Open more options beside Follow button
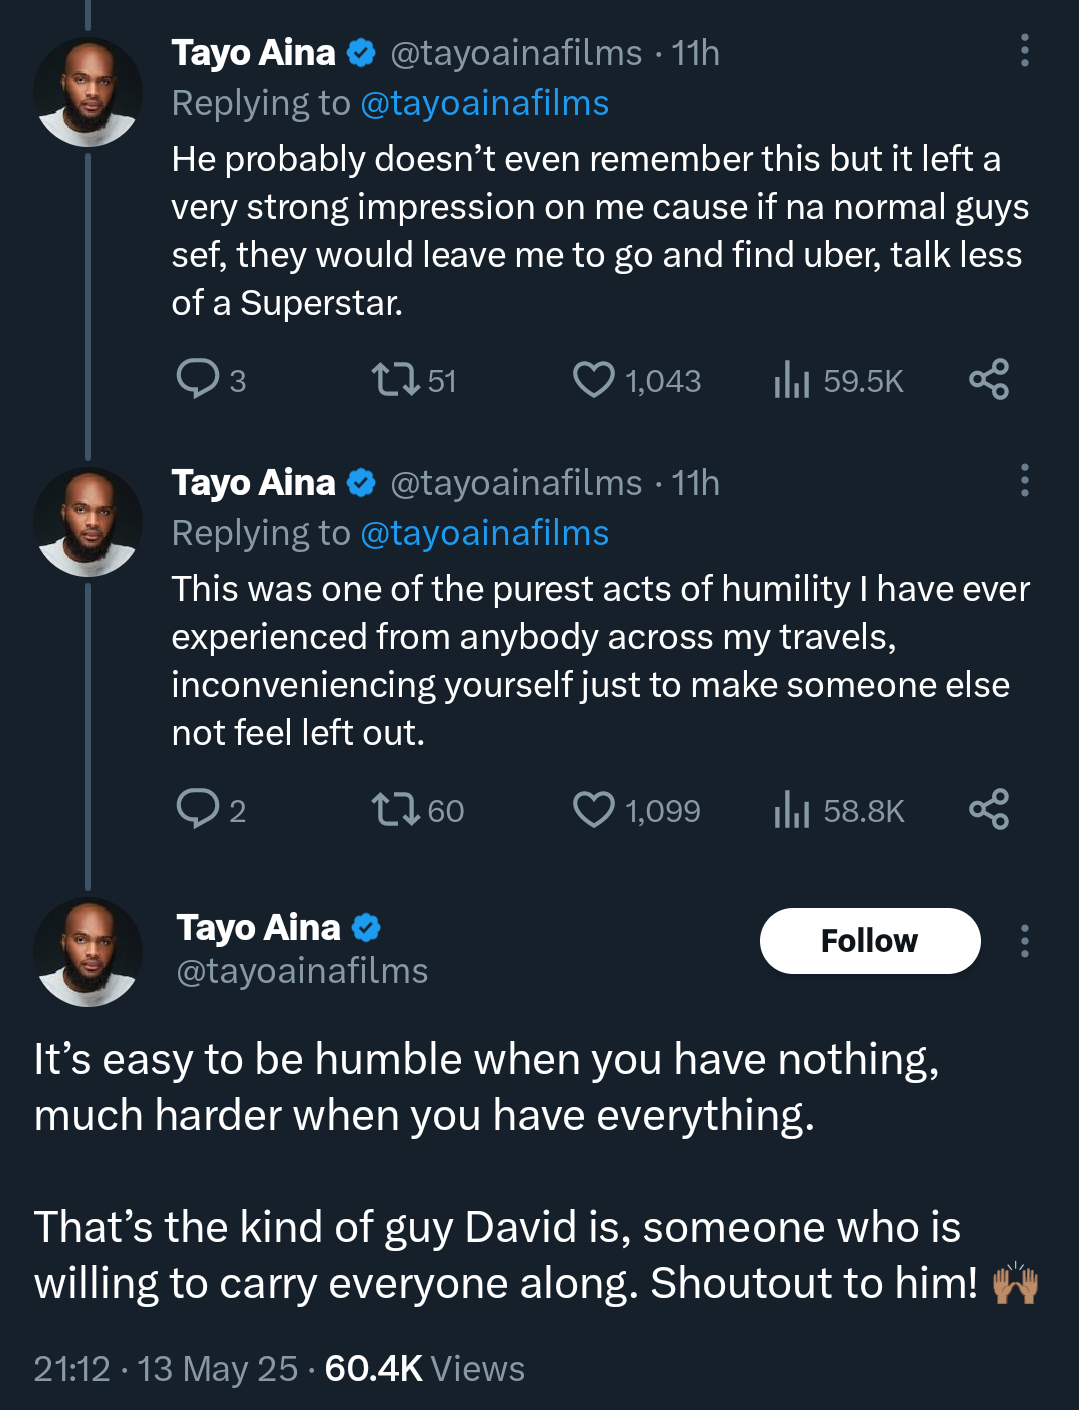 pos(1024,941)
